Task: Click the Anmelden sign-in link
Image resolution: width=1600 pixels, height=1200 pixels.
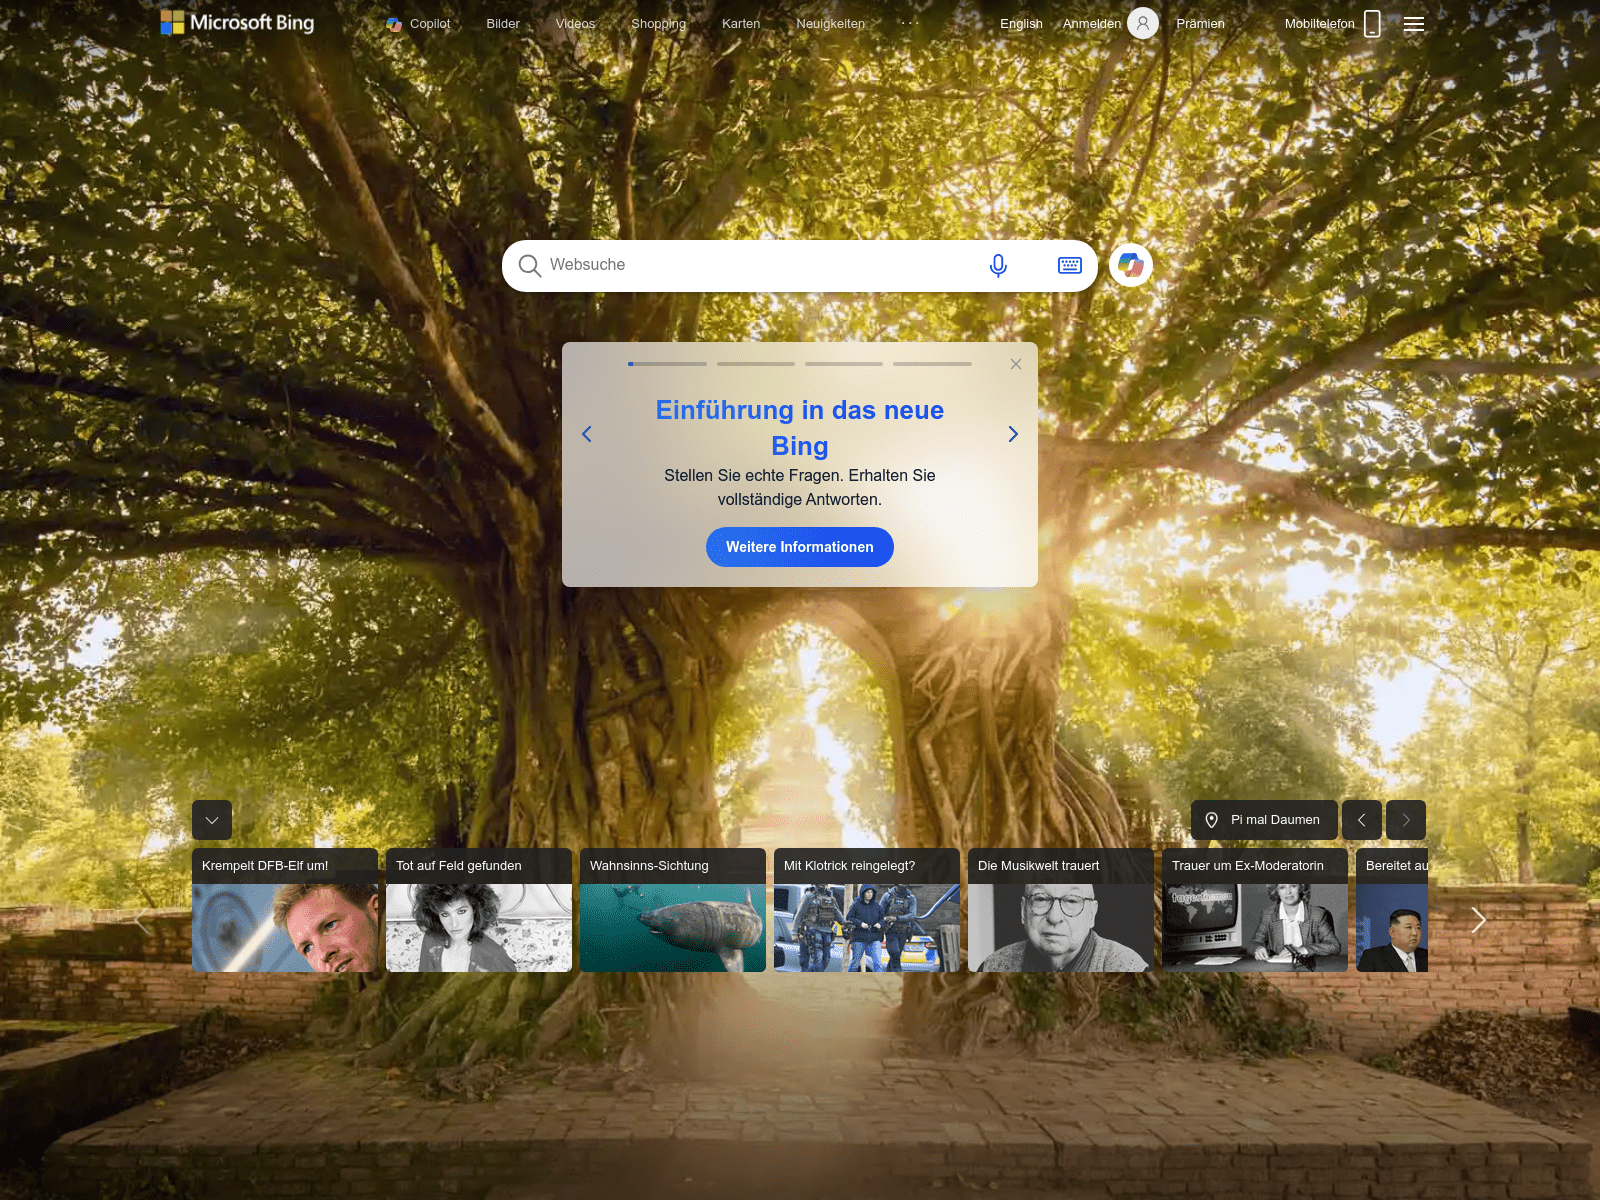Action: pos(1092,24)
